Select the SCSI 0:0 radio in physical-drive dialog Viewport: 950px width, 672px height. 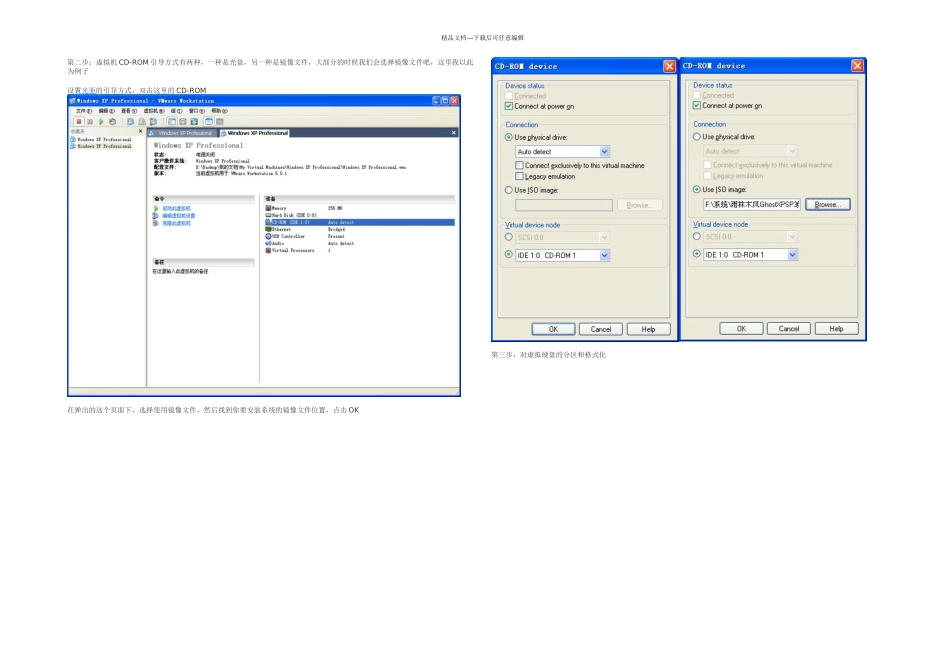(x=509, y=237)
